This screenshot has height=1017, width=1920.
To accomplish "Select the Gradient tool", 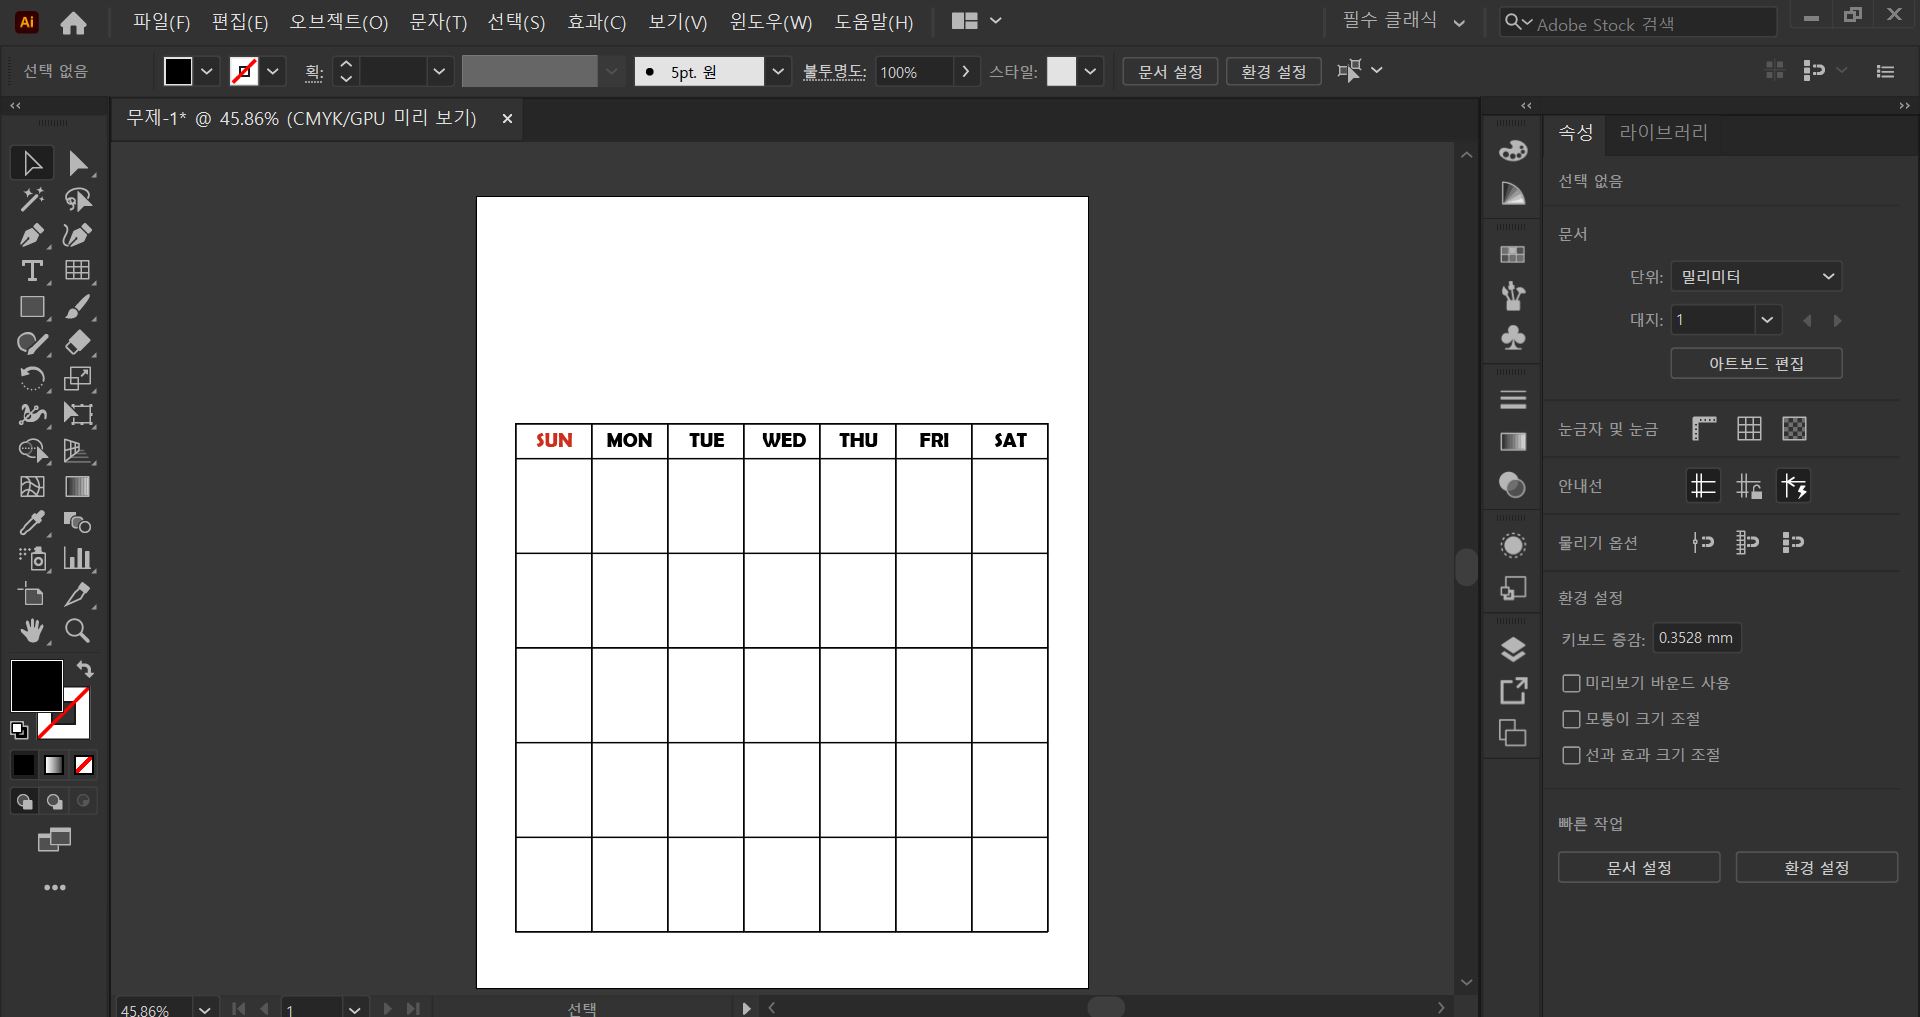I will (x=78, y=487).
